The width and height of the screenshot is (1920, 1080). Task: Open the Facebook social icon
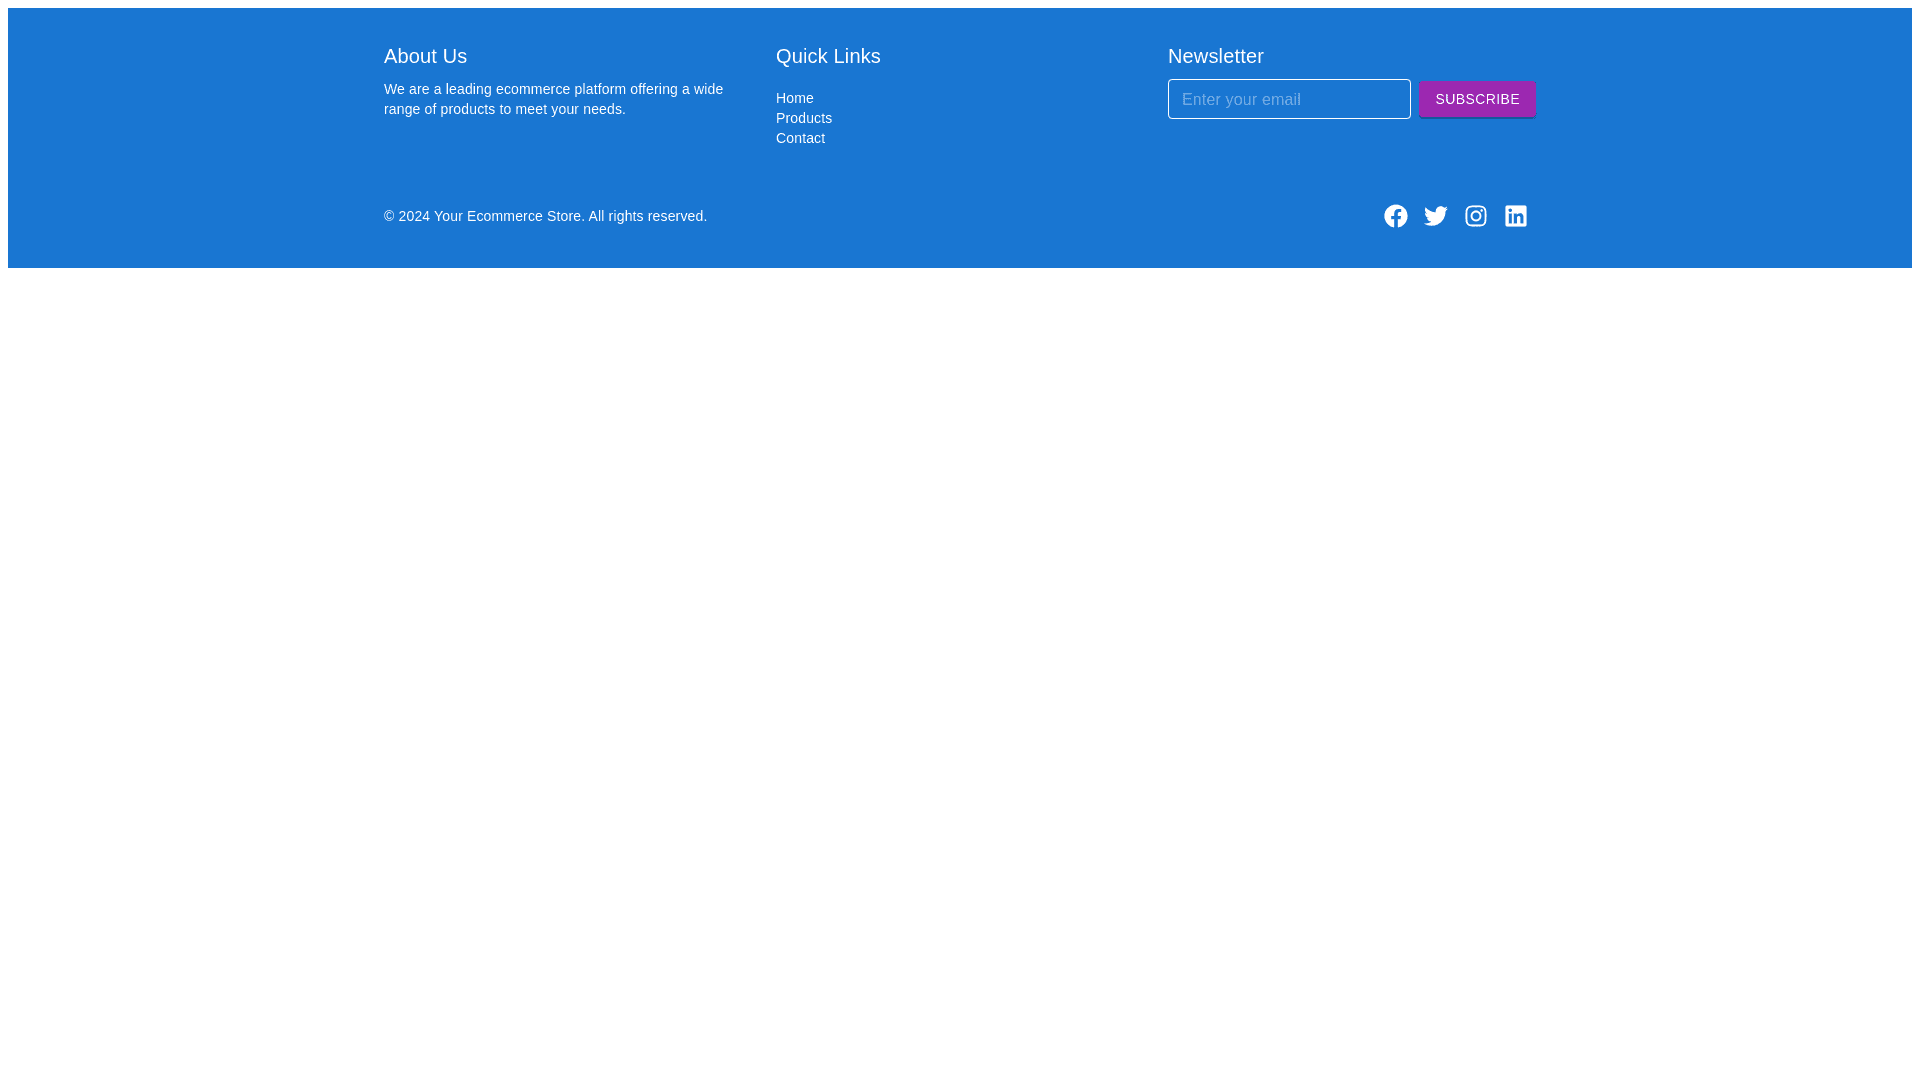click(x=1395, y=216)
